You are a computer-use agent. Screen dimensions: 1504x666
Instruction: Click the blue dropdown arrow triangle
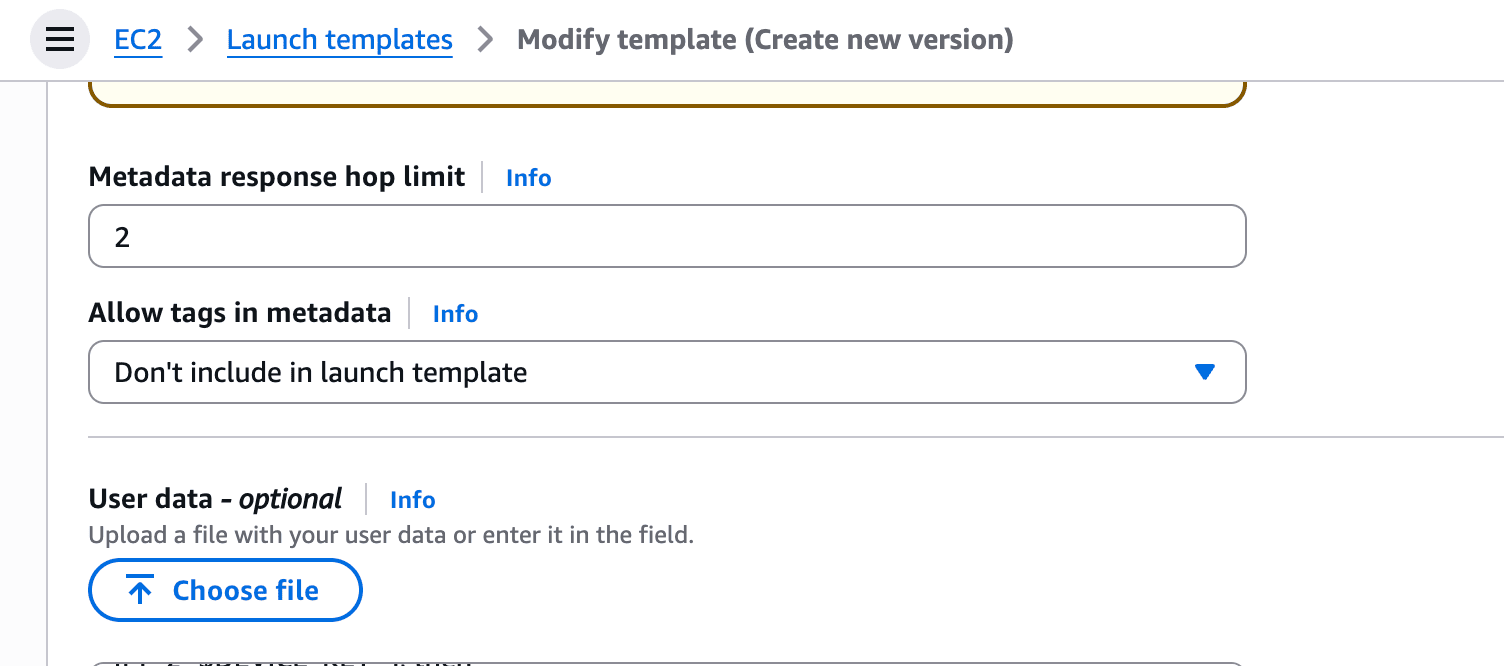(1204, 372)
